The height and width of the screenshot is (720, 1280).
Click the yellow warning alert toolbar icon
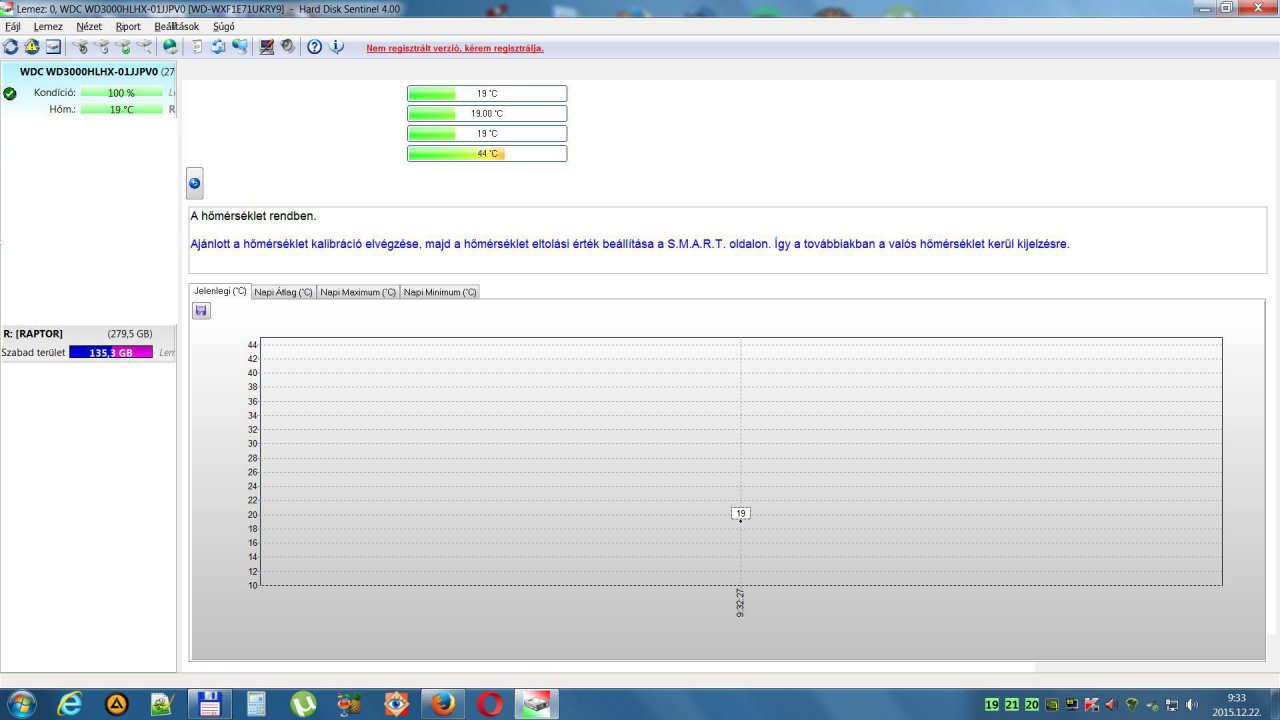32,47
